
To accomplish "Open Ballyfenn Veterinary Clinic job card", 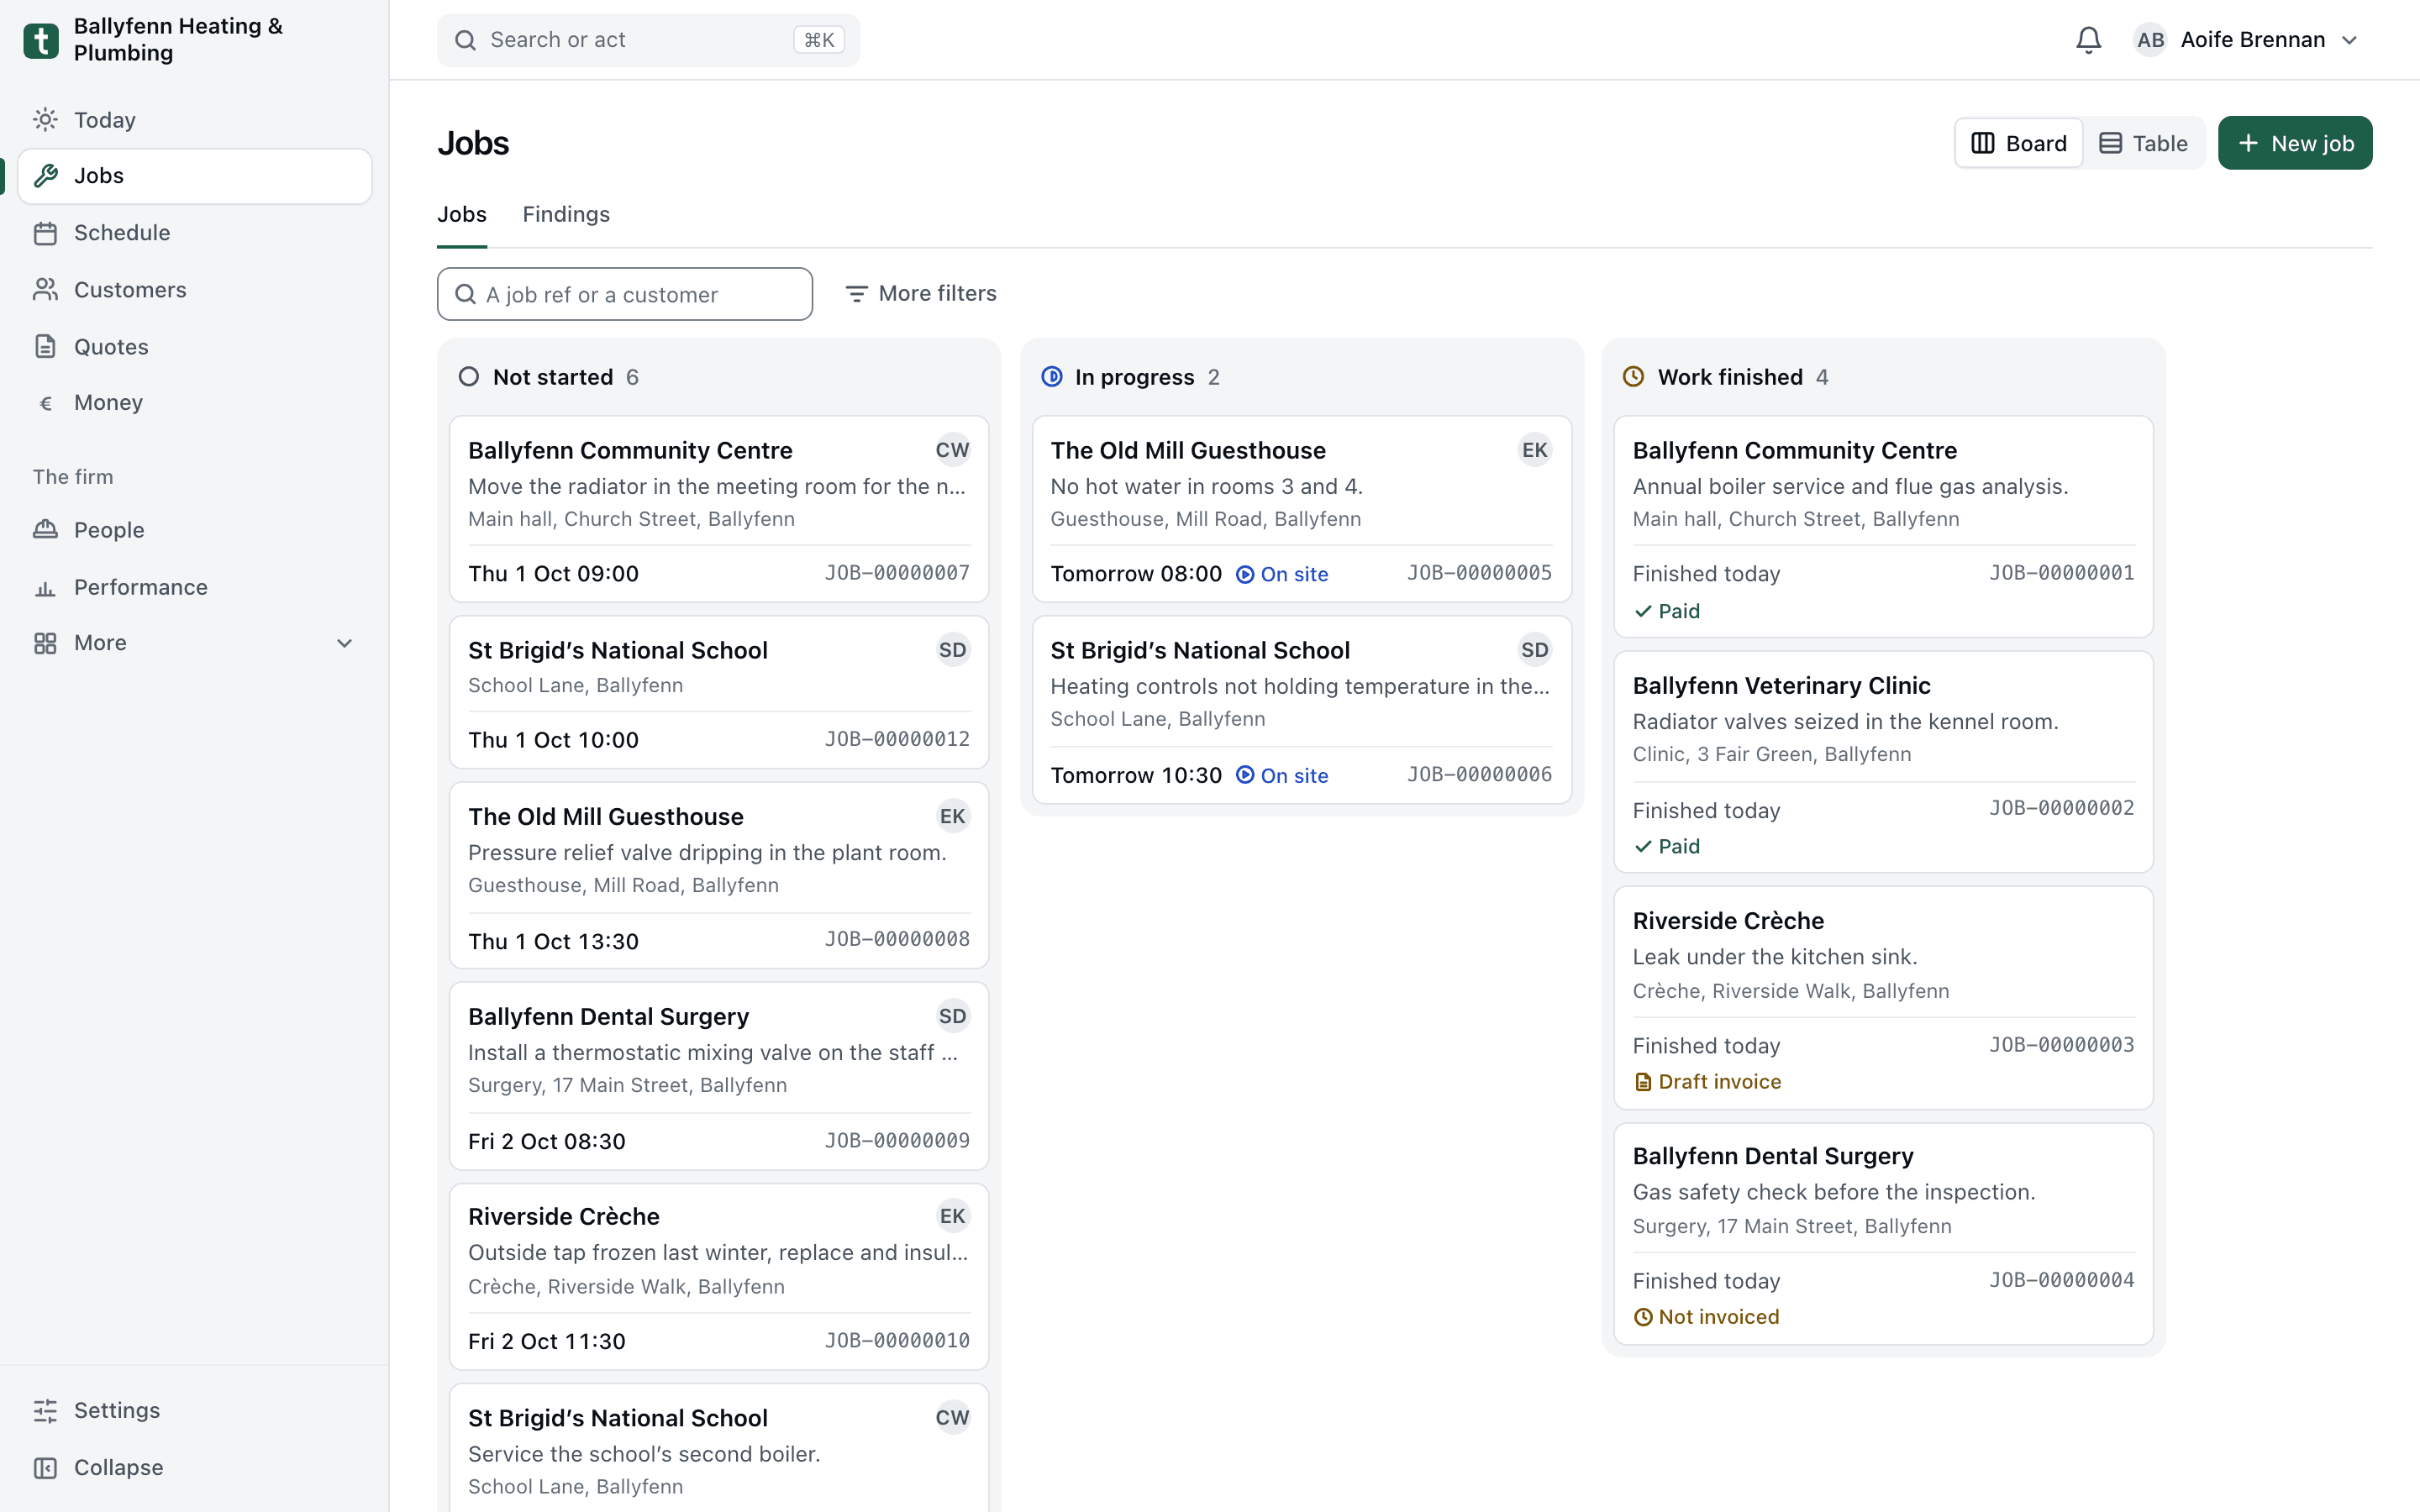I will coord(1883,762).
